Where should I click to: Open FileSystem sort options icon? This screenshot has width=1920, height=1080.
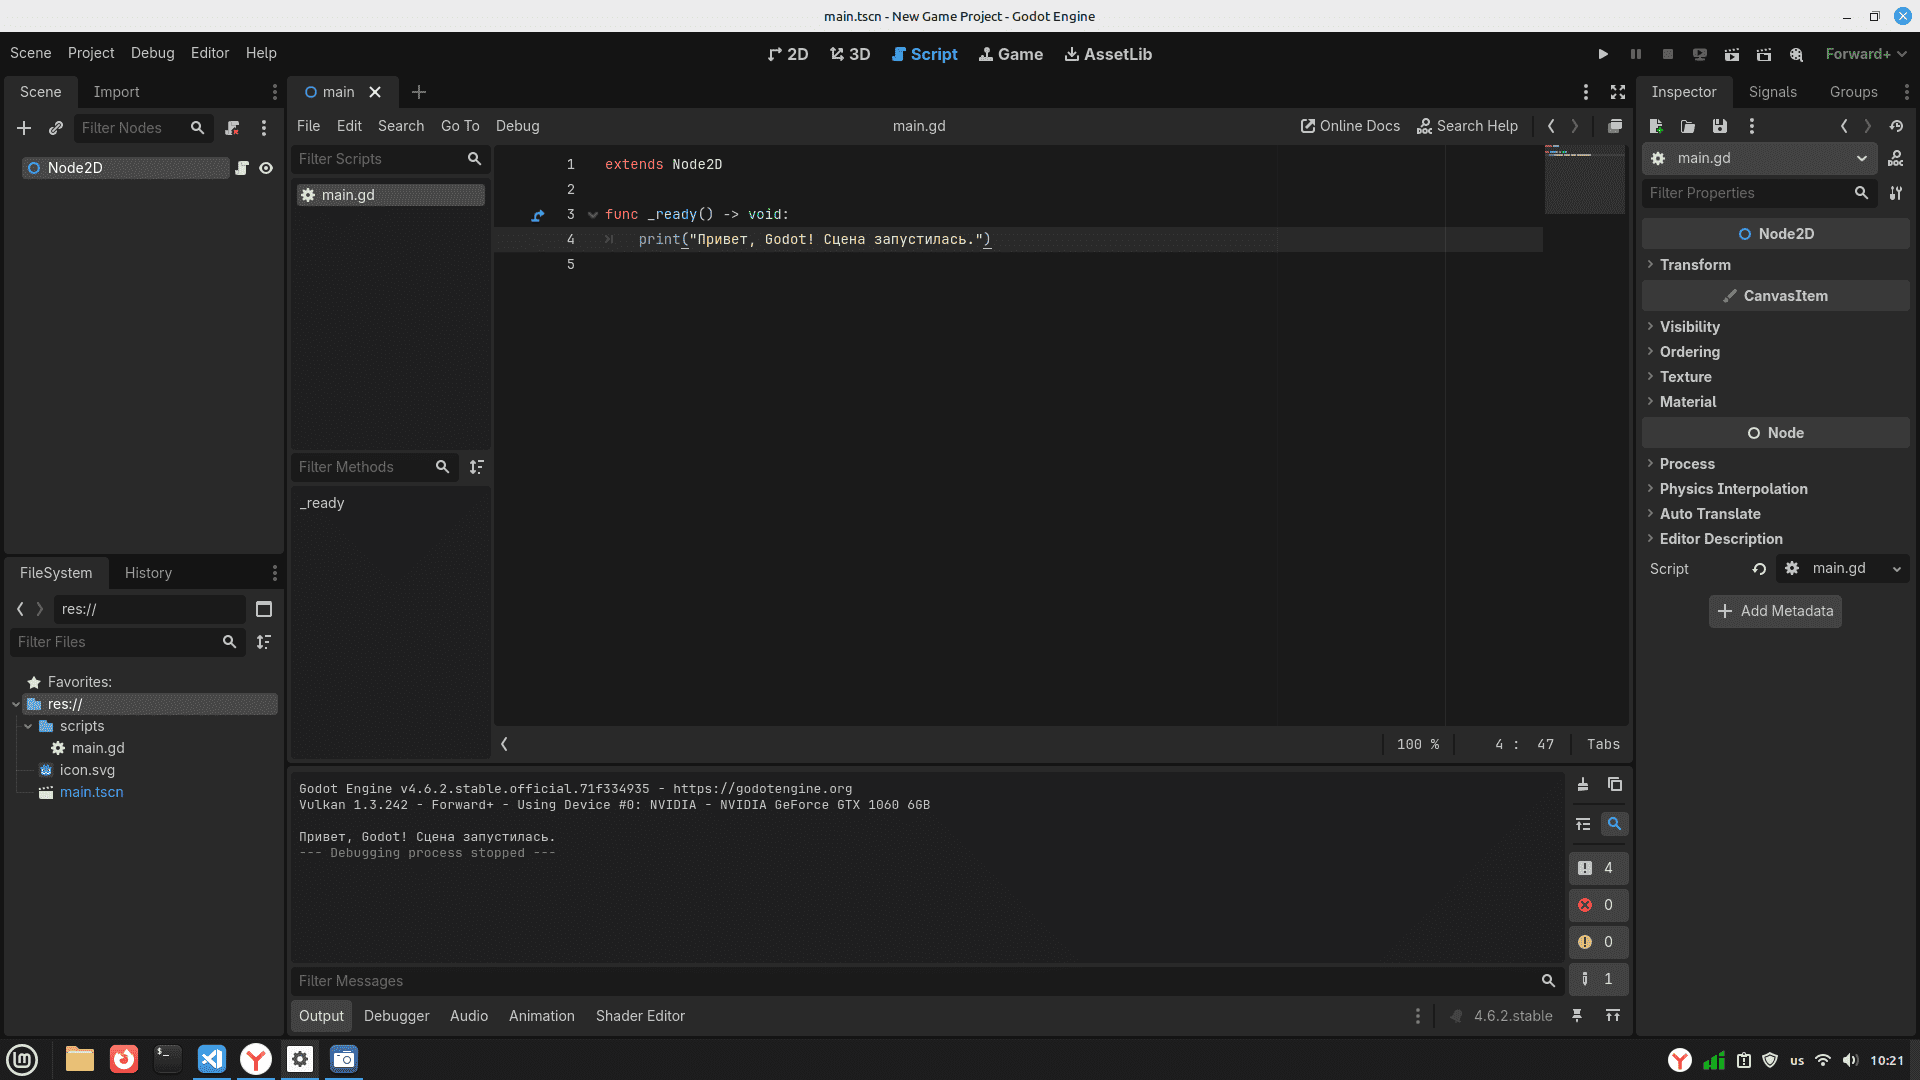(x=264, y=642)
